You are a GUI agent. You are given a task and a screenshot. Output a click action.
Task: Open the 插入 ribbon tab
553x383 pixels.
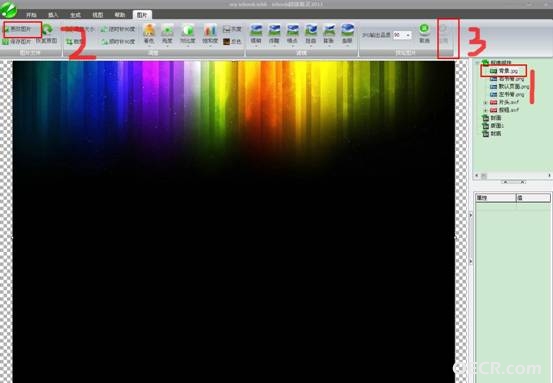pos(53,15)
